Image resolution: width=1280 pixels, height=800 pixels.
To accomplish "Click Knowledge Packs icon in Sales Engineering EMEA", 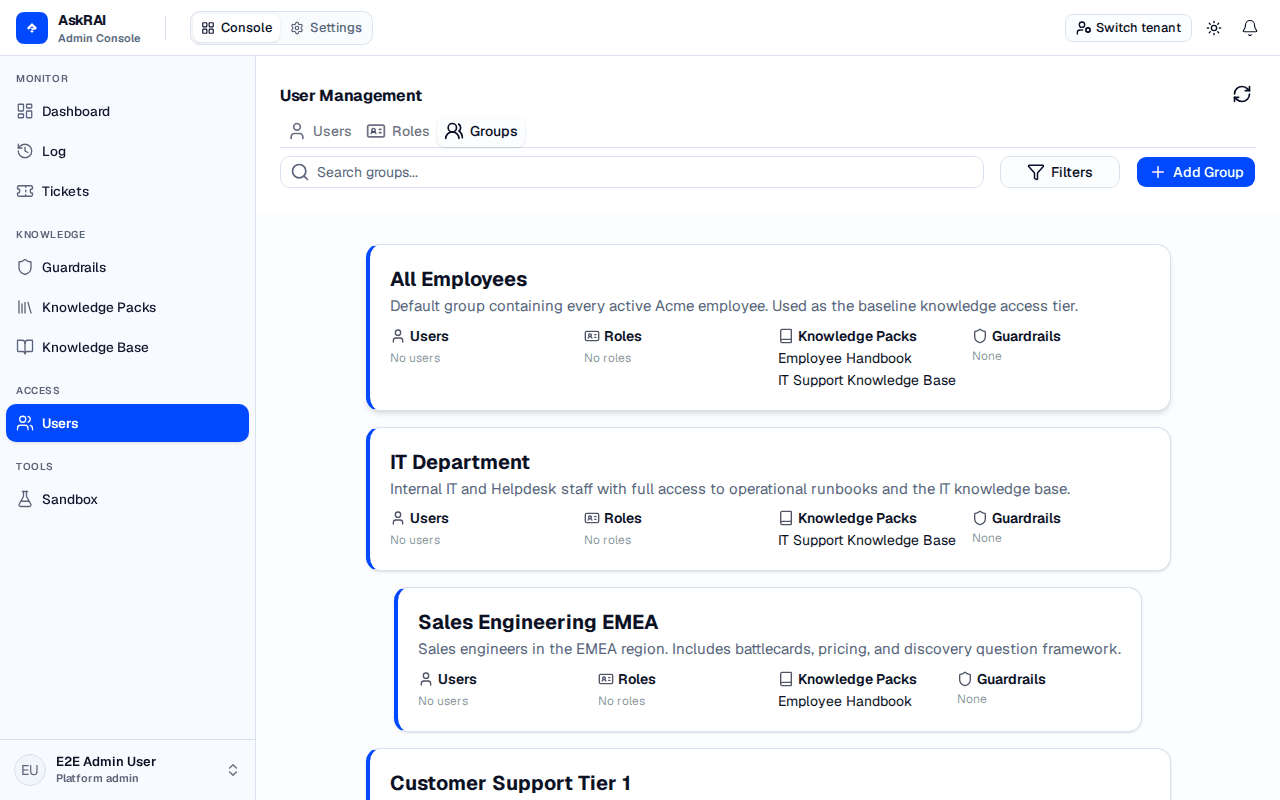I will click(x=786, y=679).
